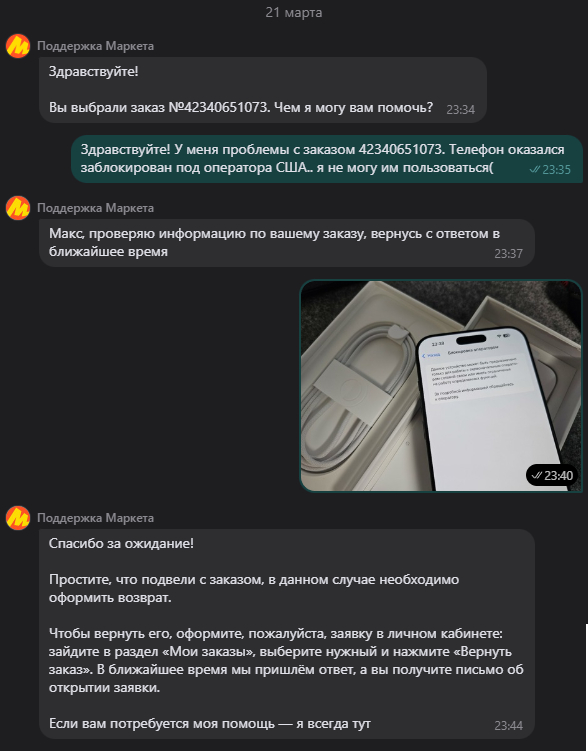Click sender name above the return instructions
Screen dimensions: 588x751
95,518
